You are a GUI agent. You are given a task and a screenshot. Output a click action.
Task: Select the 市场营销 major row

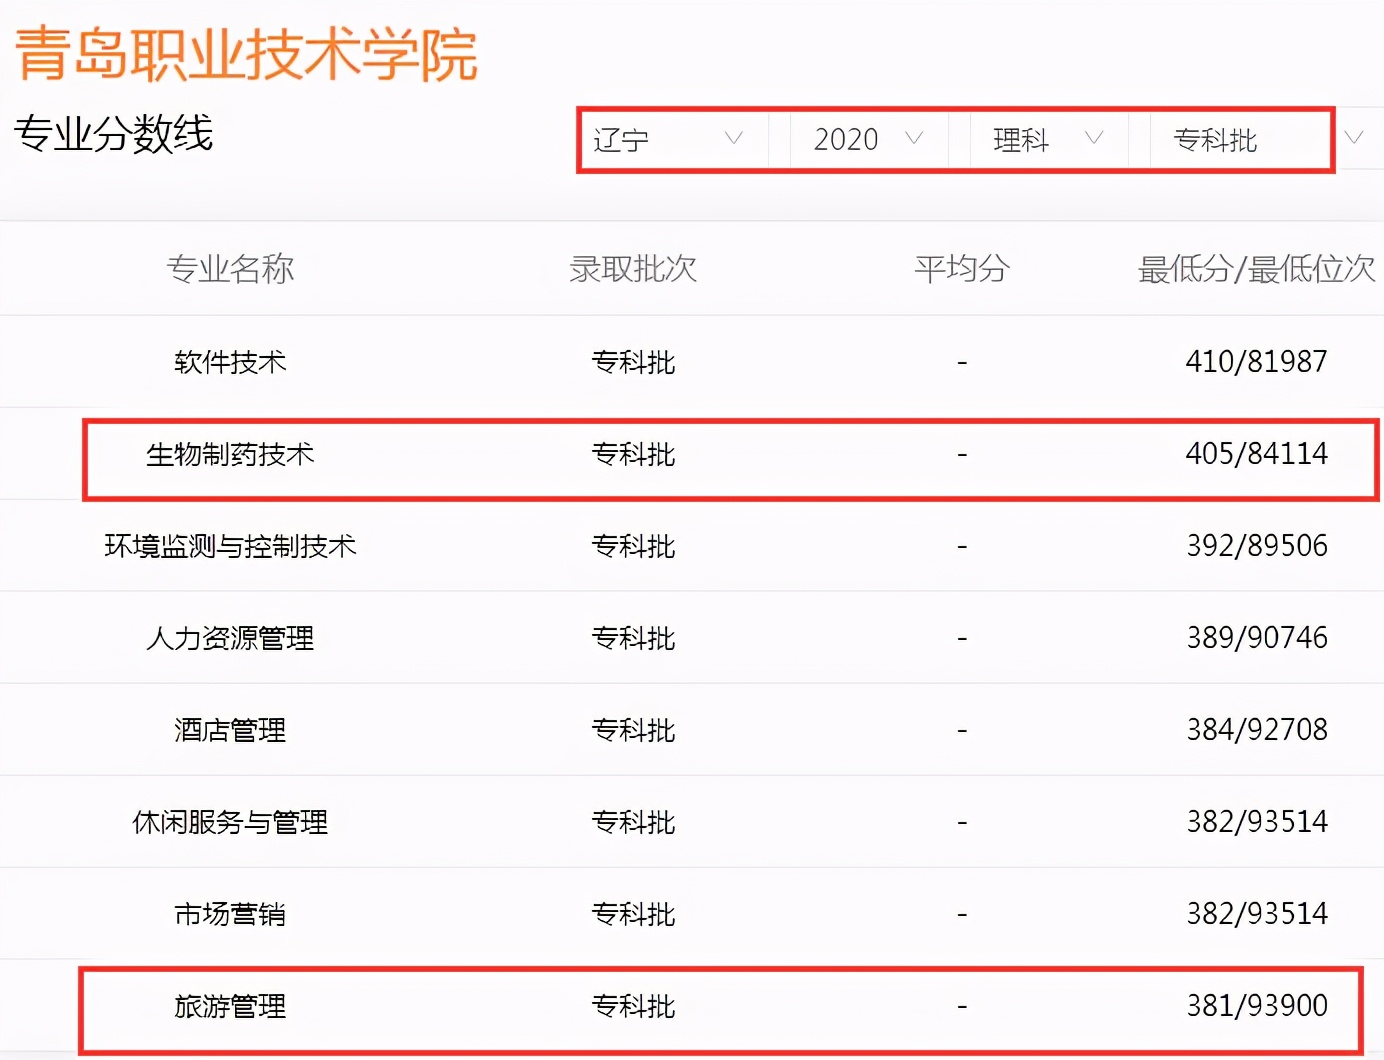point(229,913)
